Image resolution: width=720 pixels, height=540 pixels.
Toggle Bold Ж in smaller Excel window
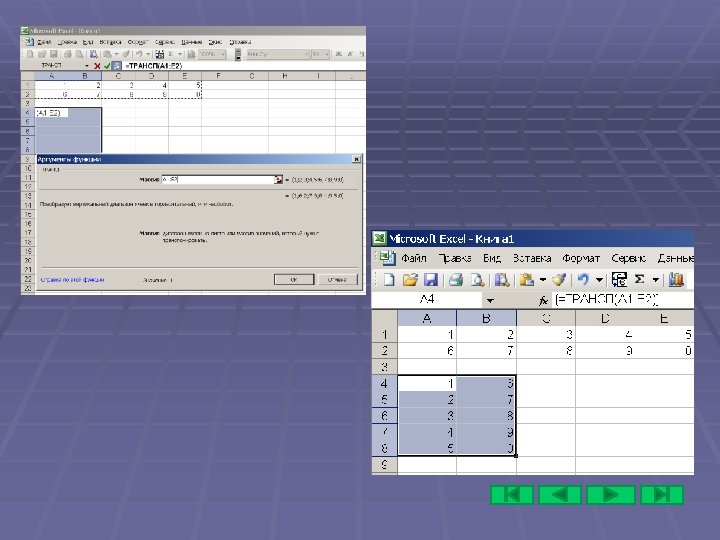(x=338, y=54)
